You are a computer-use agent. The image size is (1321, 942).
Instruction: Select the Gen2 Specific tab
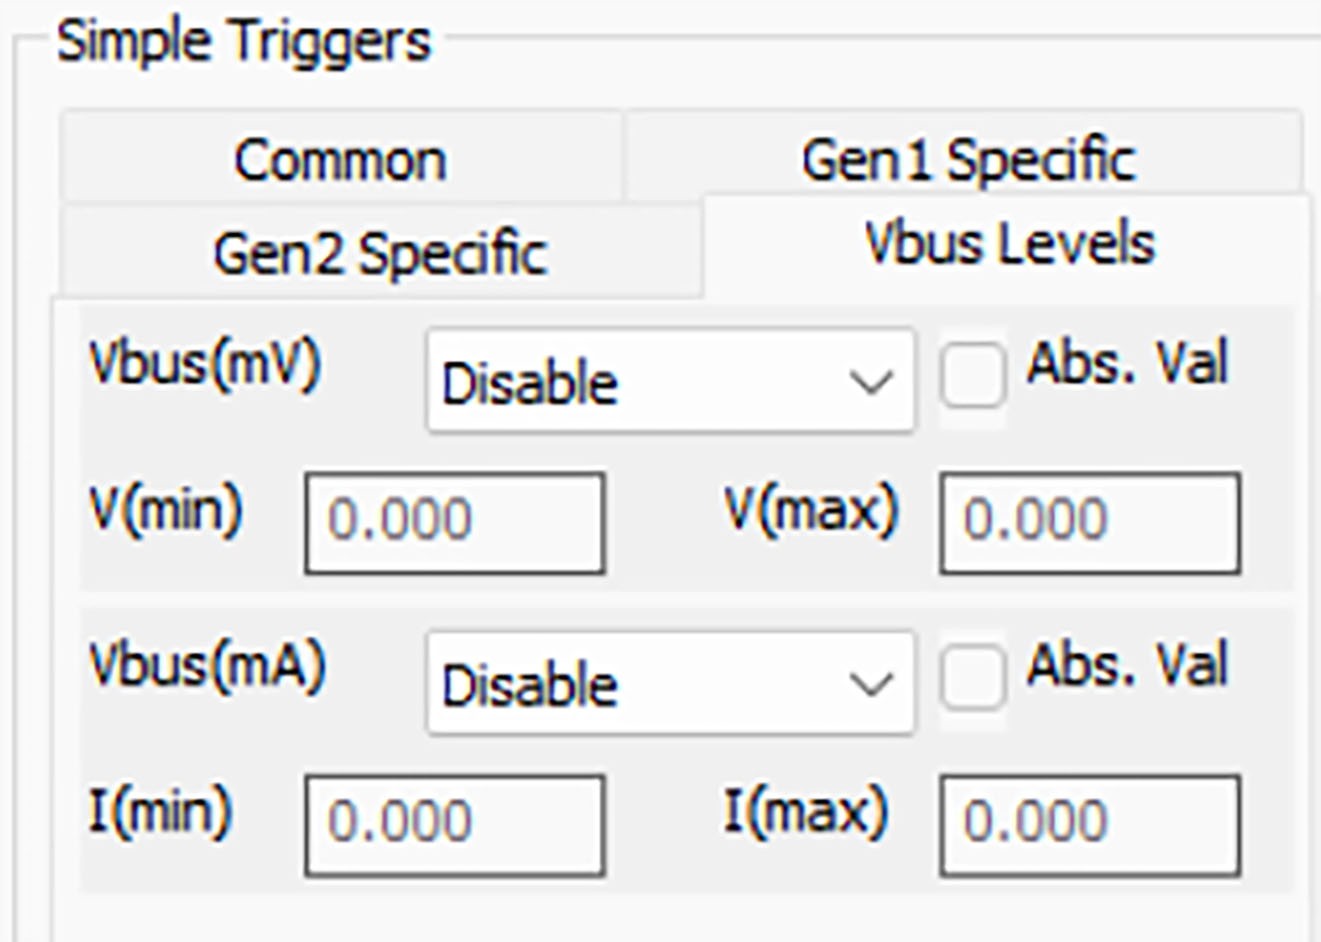pyautogui.click(x=380, y=252)
